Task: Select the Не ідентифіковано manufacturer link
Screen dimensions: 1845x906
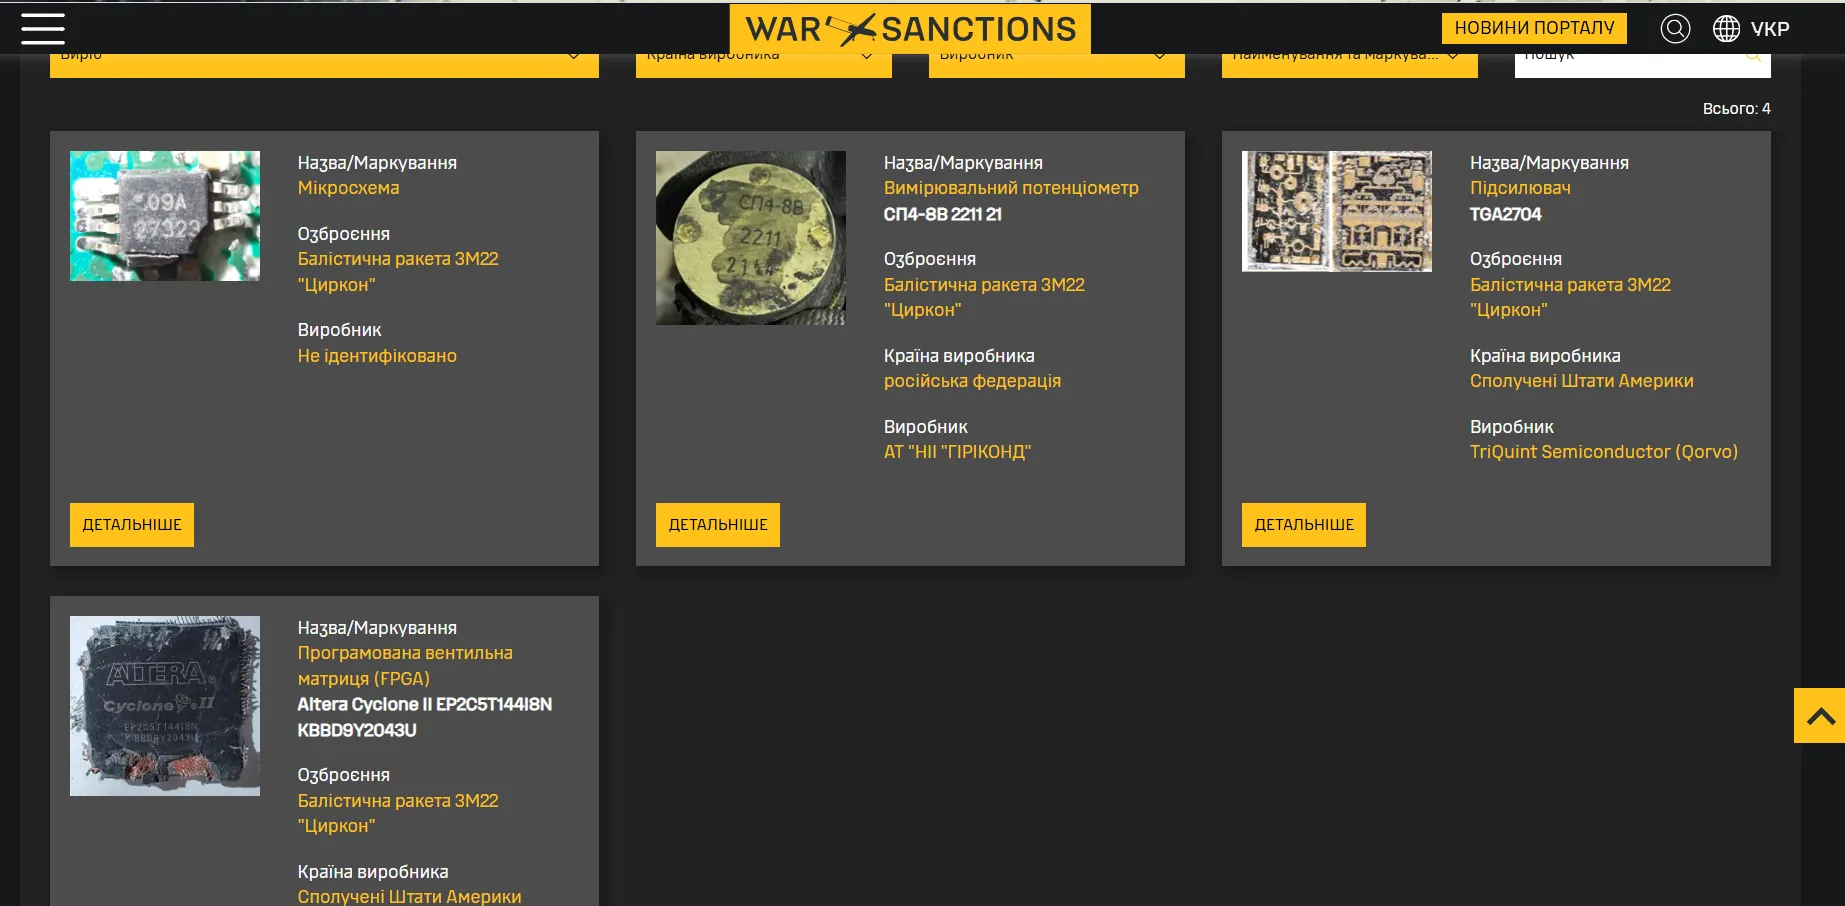Action: 377,356
